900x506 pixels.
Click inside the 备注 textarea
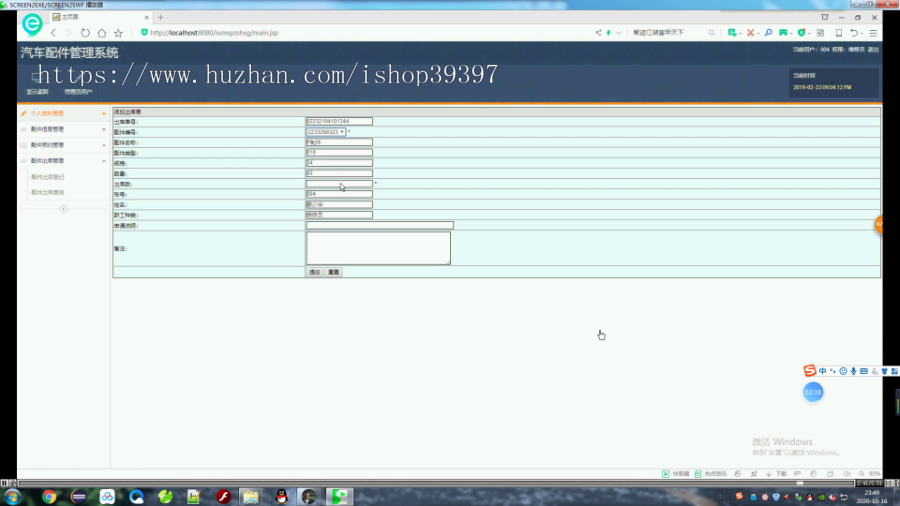[x=378, y=248]
